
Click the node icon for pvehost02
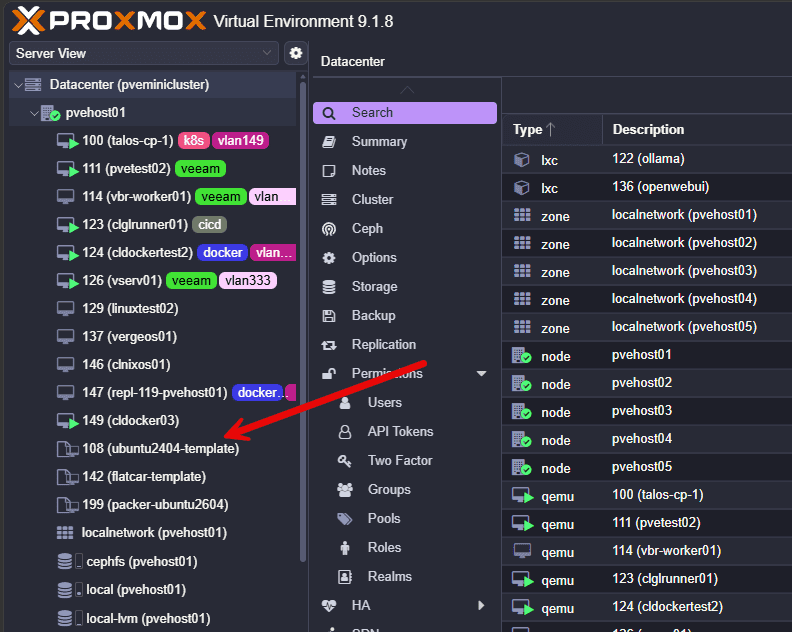click(x=521, y=383)
